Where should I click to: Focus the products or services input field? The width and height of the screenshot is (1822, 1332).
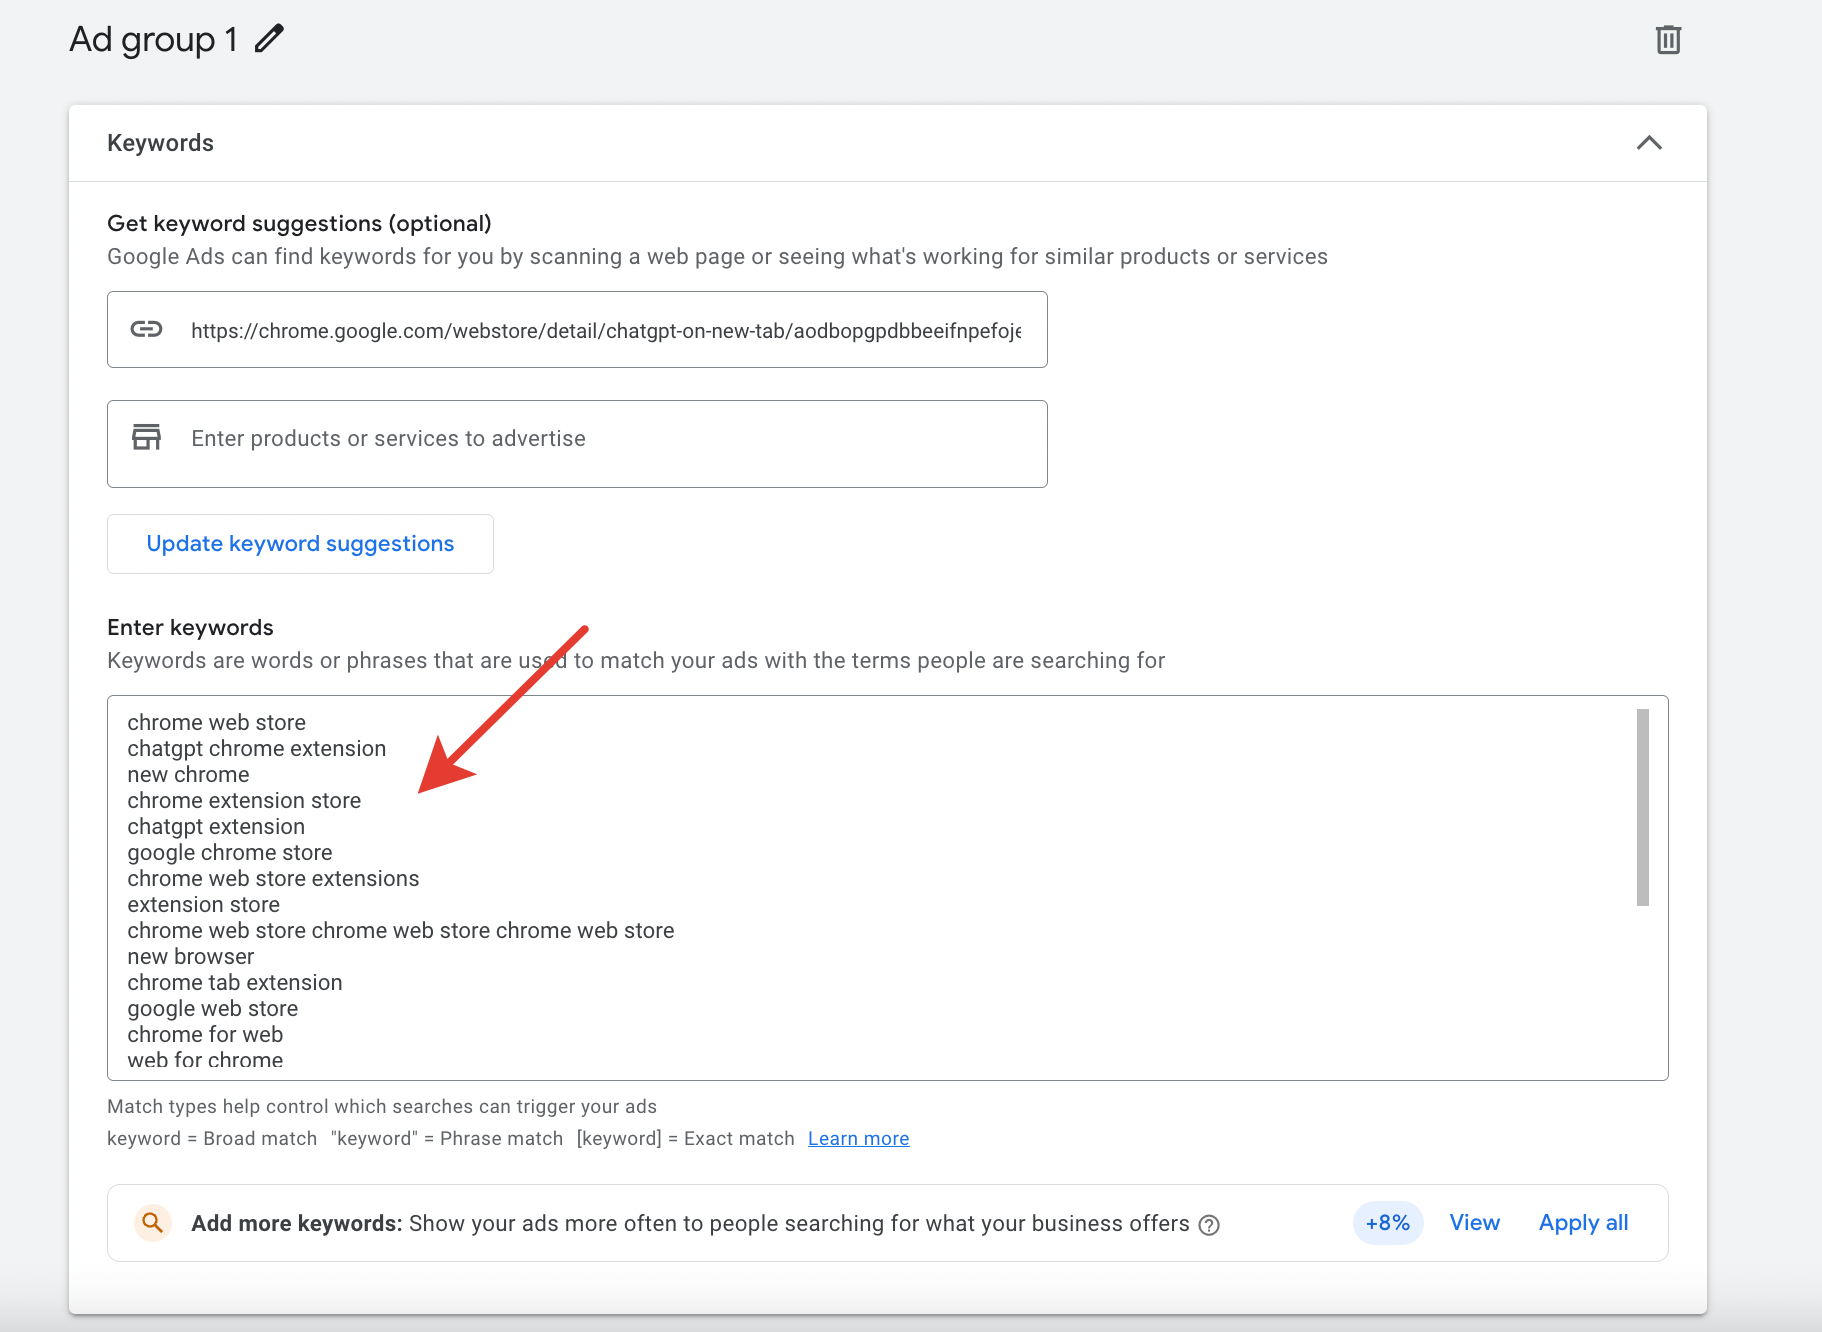605,439
